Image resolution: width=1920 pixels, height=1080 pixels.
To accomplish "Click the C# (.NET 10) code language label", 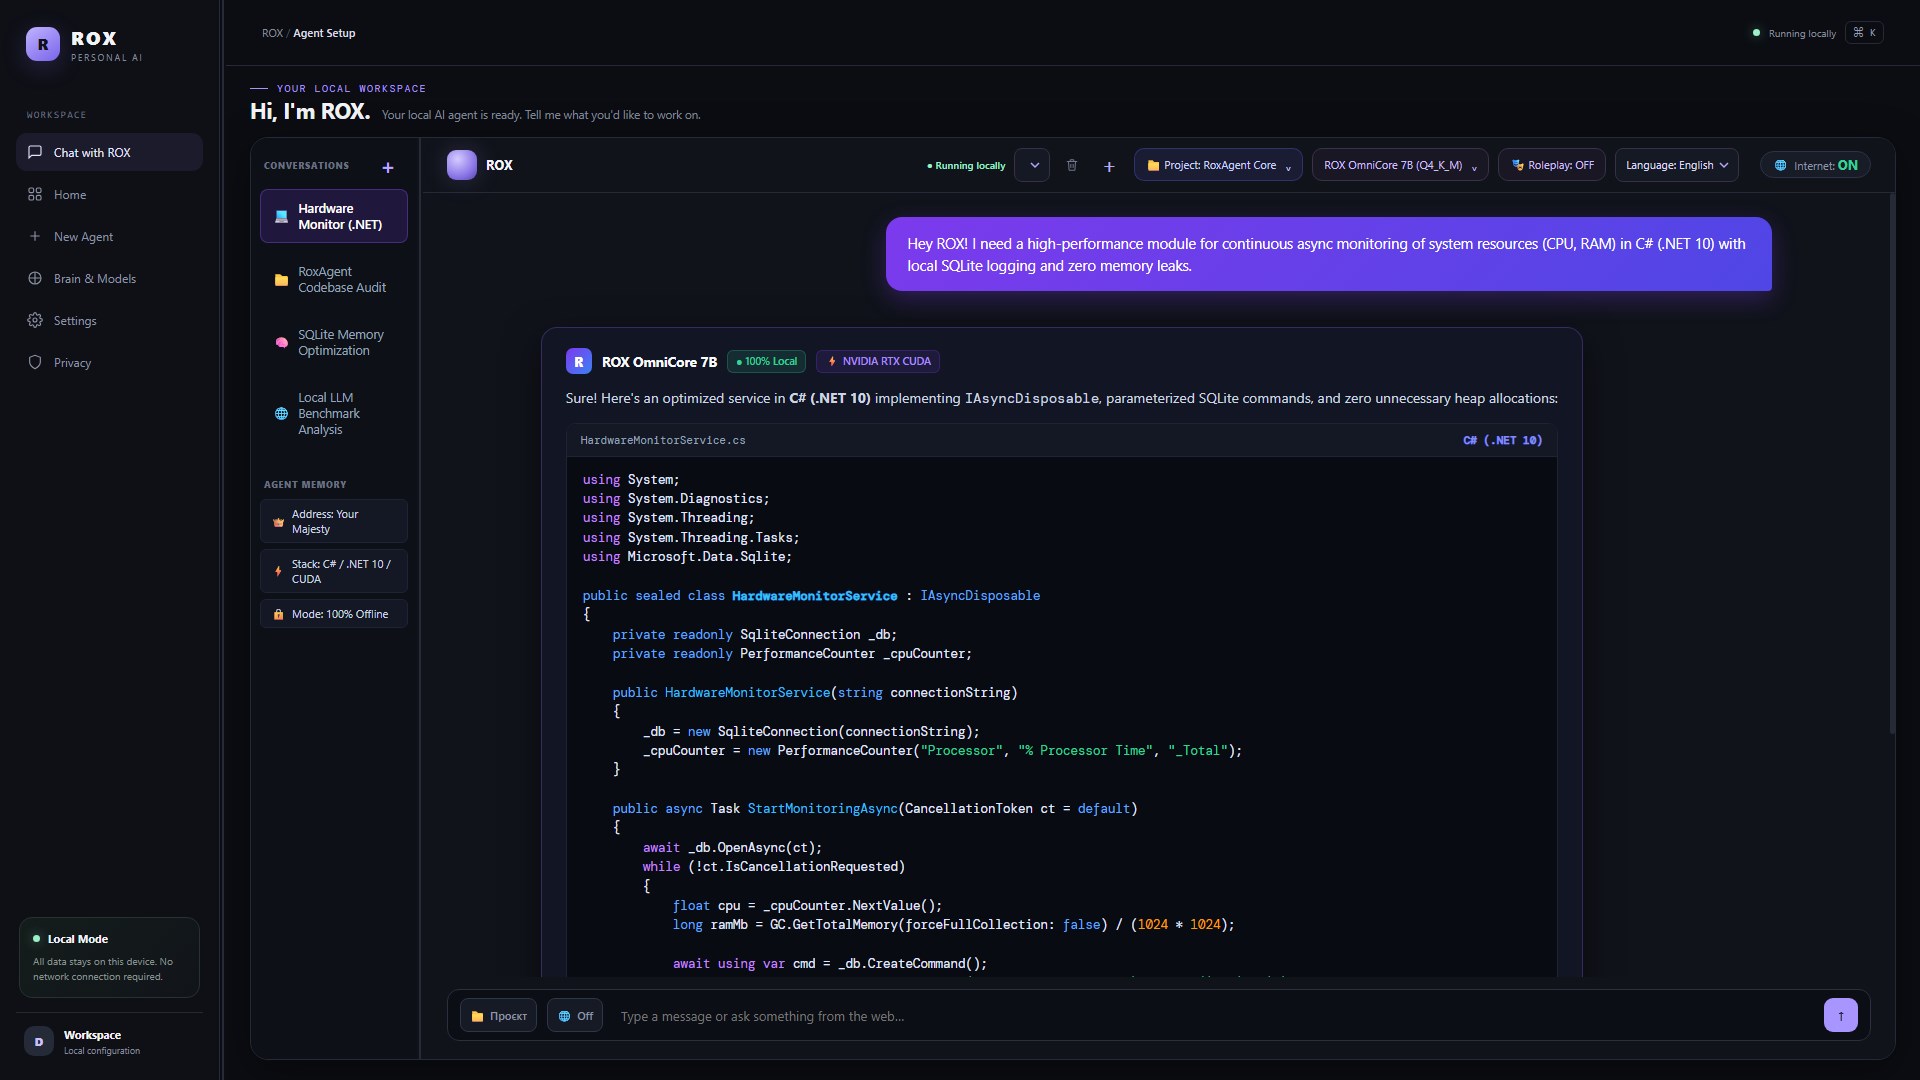I will point(1502,441).
